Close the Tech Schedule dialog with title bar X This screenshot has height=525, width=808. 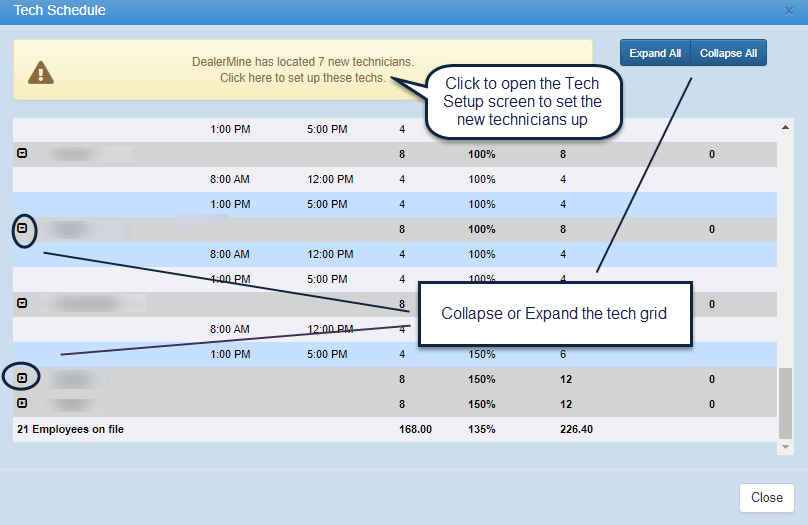[790, 11]
